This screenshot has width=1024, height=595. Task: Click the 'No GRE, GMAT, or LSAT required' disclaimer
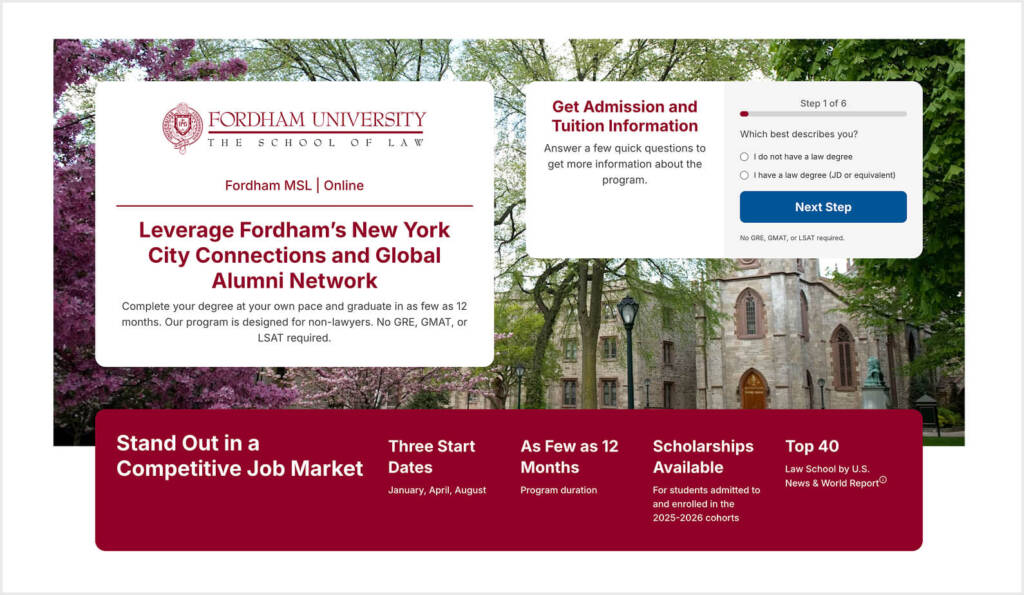[791, 237]
